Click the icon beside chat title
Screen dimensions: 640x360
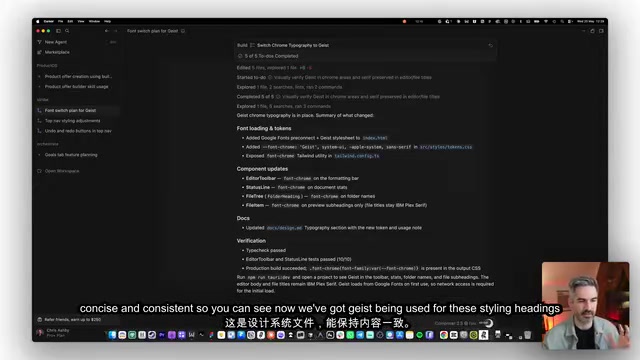point(183,31)
